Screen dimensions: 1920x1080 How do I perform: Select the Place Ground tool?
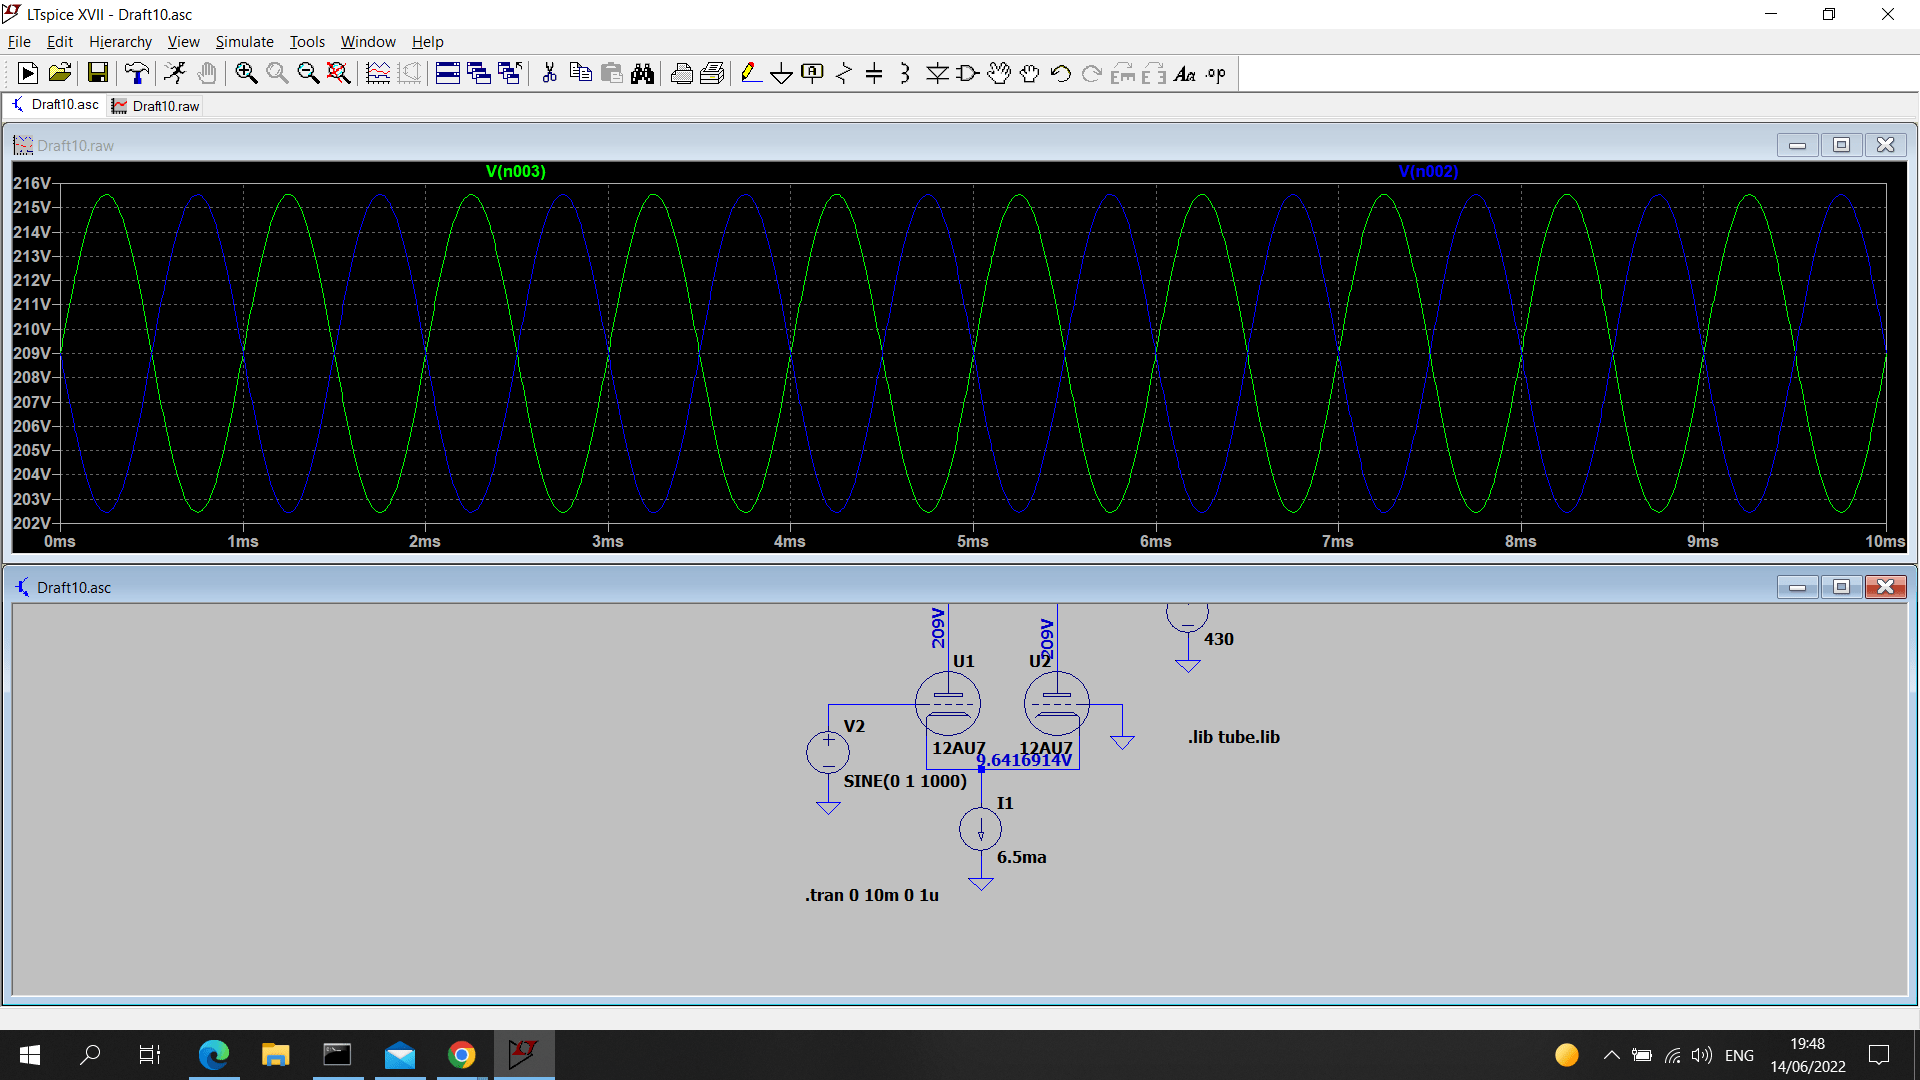tap(782, 73)
